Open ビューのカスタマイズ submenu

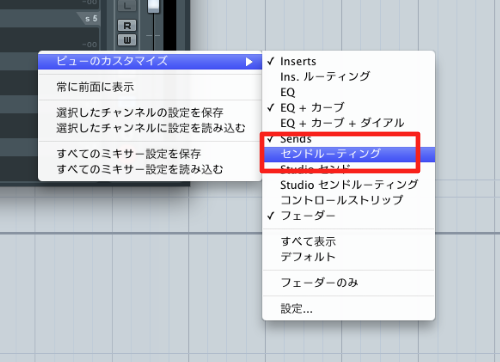coord(150,61)
